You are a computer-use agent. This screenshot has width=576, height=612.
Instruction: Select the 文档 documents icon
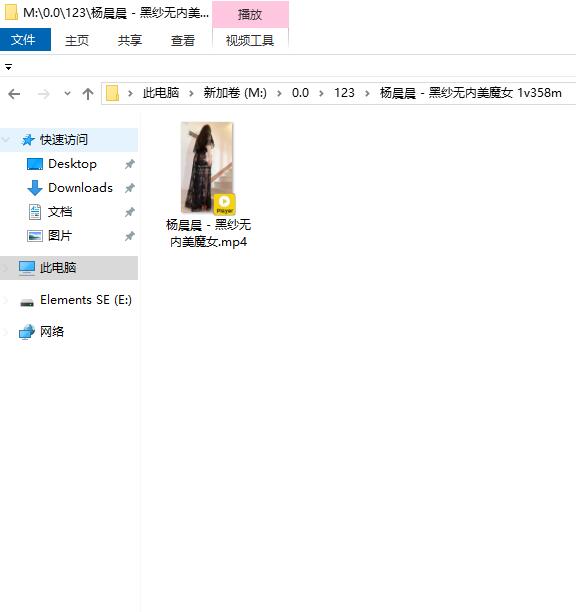(x=35, y=212)
